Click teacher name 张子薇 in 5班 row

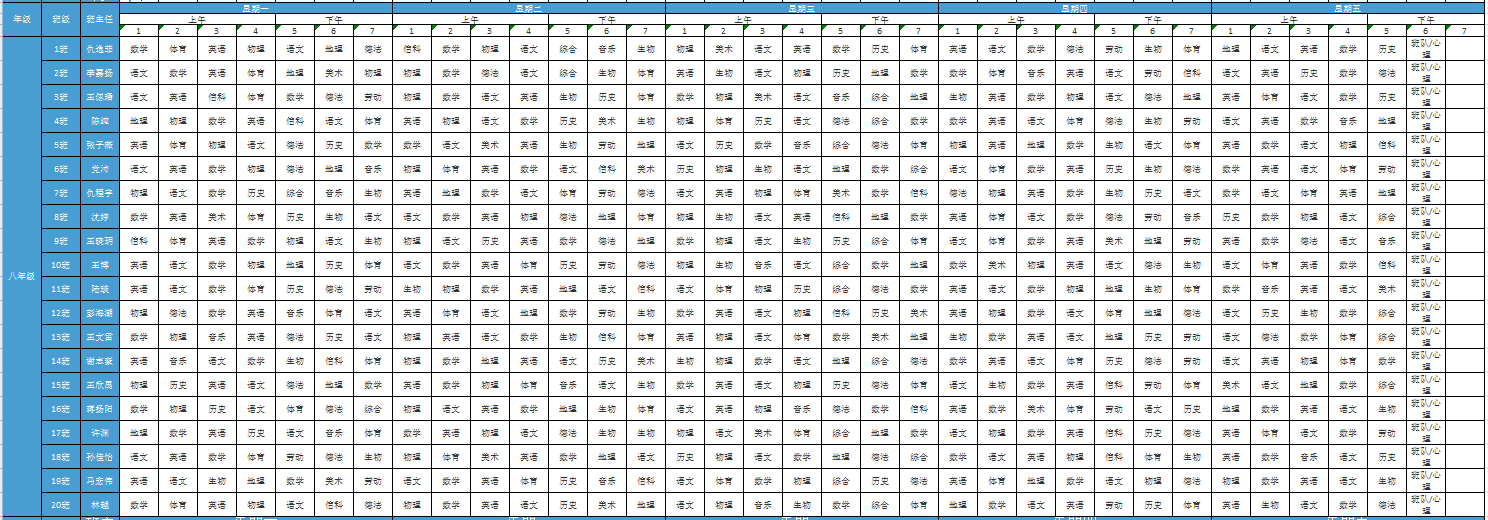(x=99, y=144)
